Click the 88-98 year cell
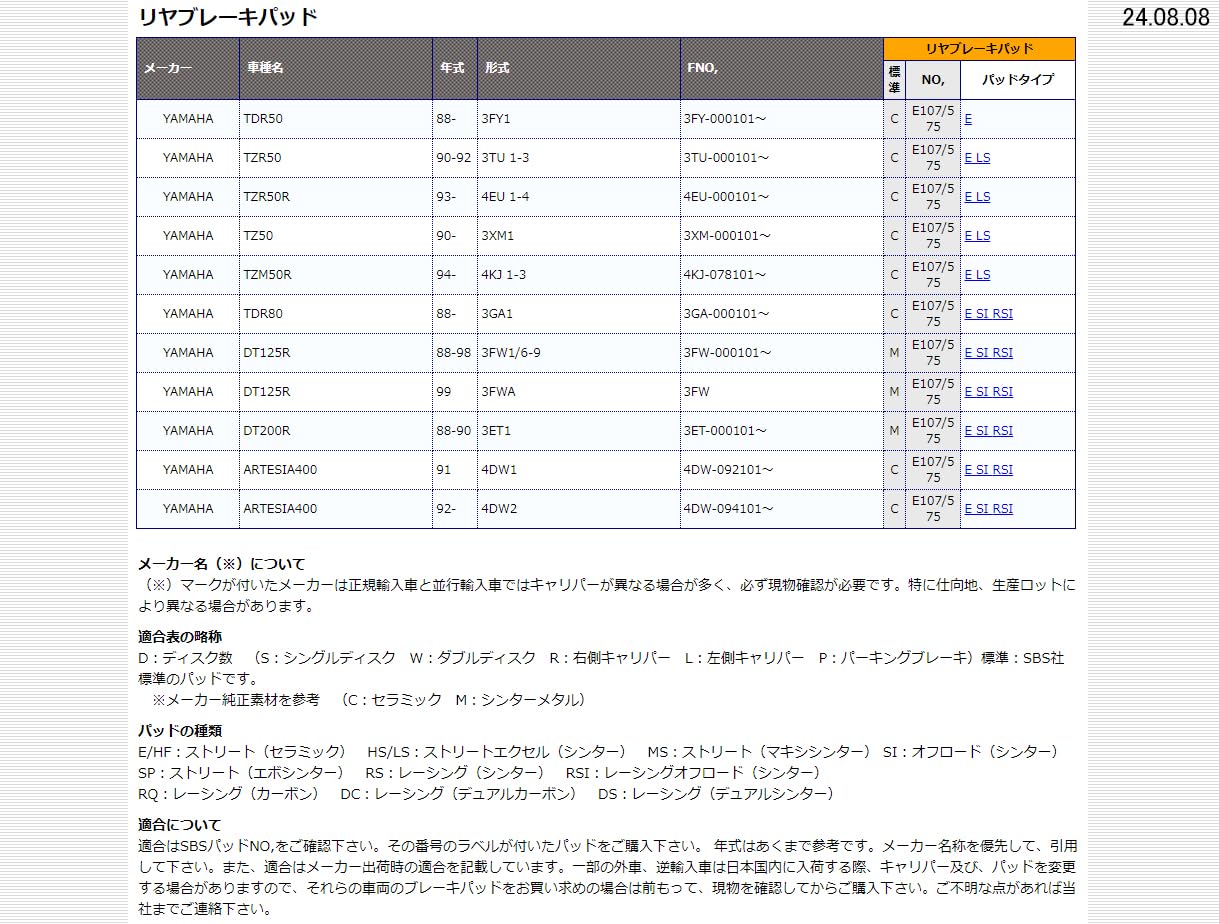Viewport: 1219px width, 924px height. [455, 352]
